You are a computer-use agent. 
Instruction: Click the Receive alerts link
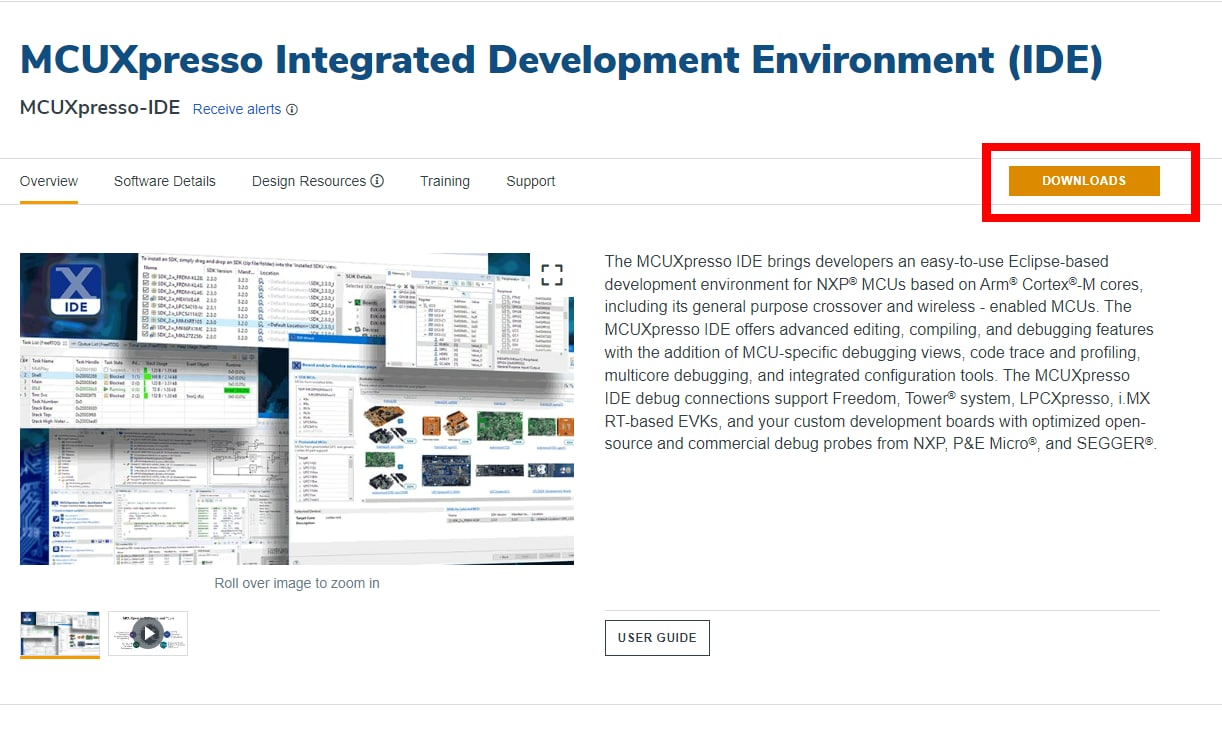[237, 110]
